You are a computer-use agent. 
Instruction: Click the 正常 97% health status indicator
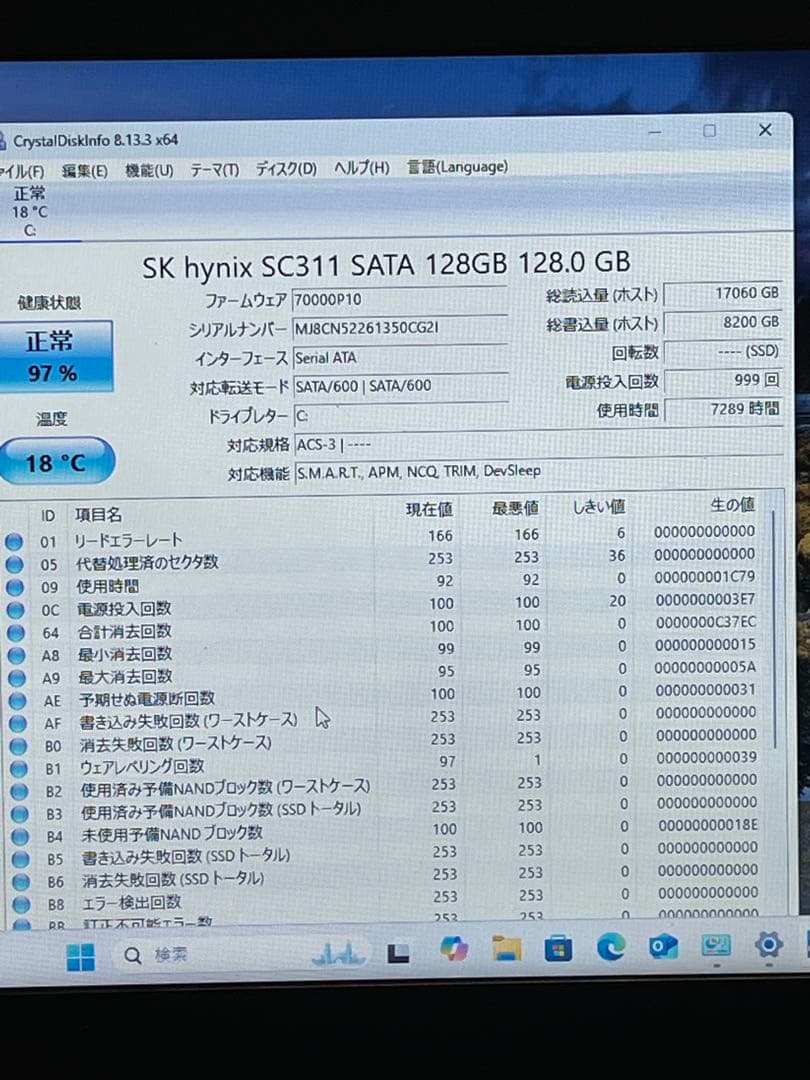click(50, 355)
